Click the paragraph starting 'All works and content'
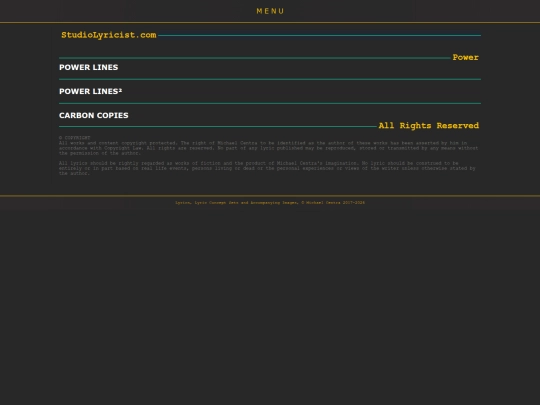Viewport: 540px width, 405px height. [268, 148]
